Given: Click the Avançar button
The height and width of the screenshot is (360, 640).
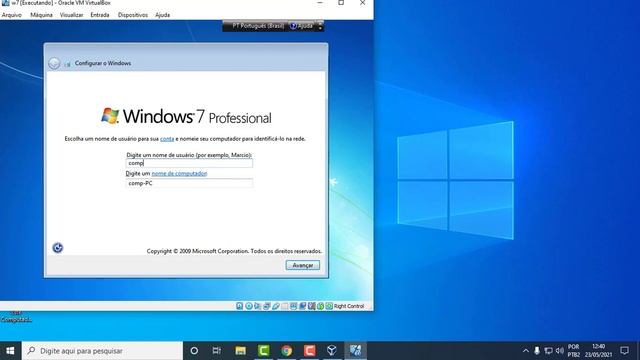Looking at the screenshot, I should pos(302,265).
